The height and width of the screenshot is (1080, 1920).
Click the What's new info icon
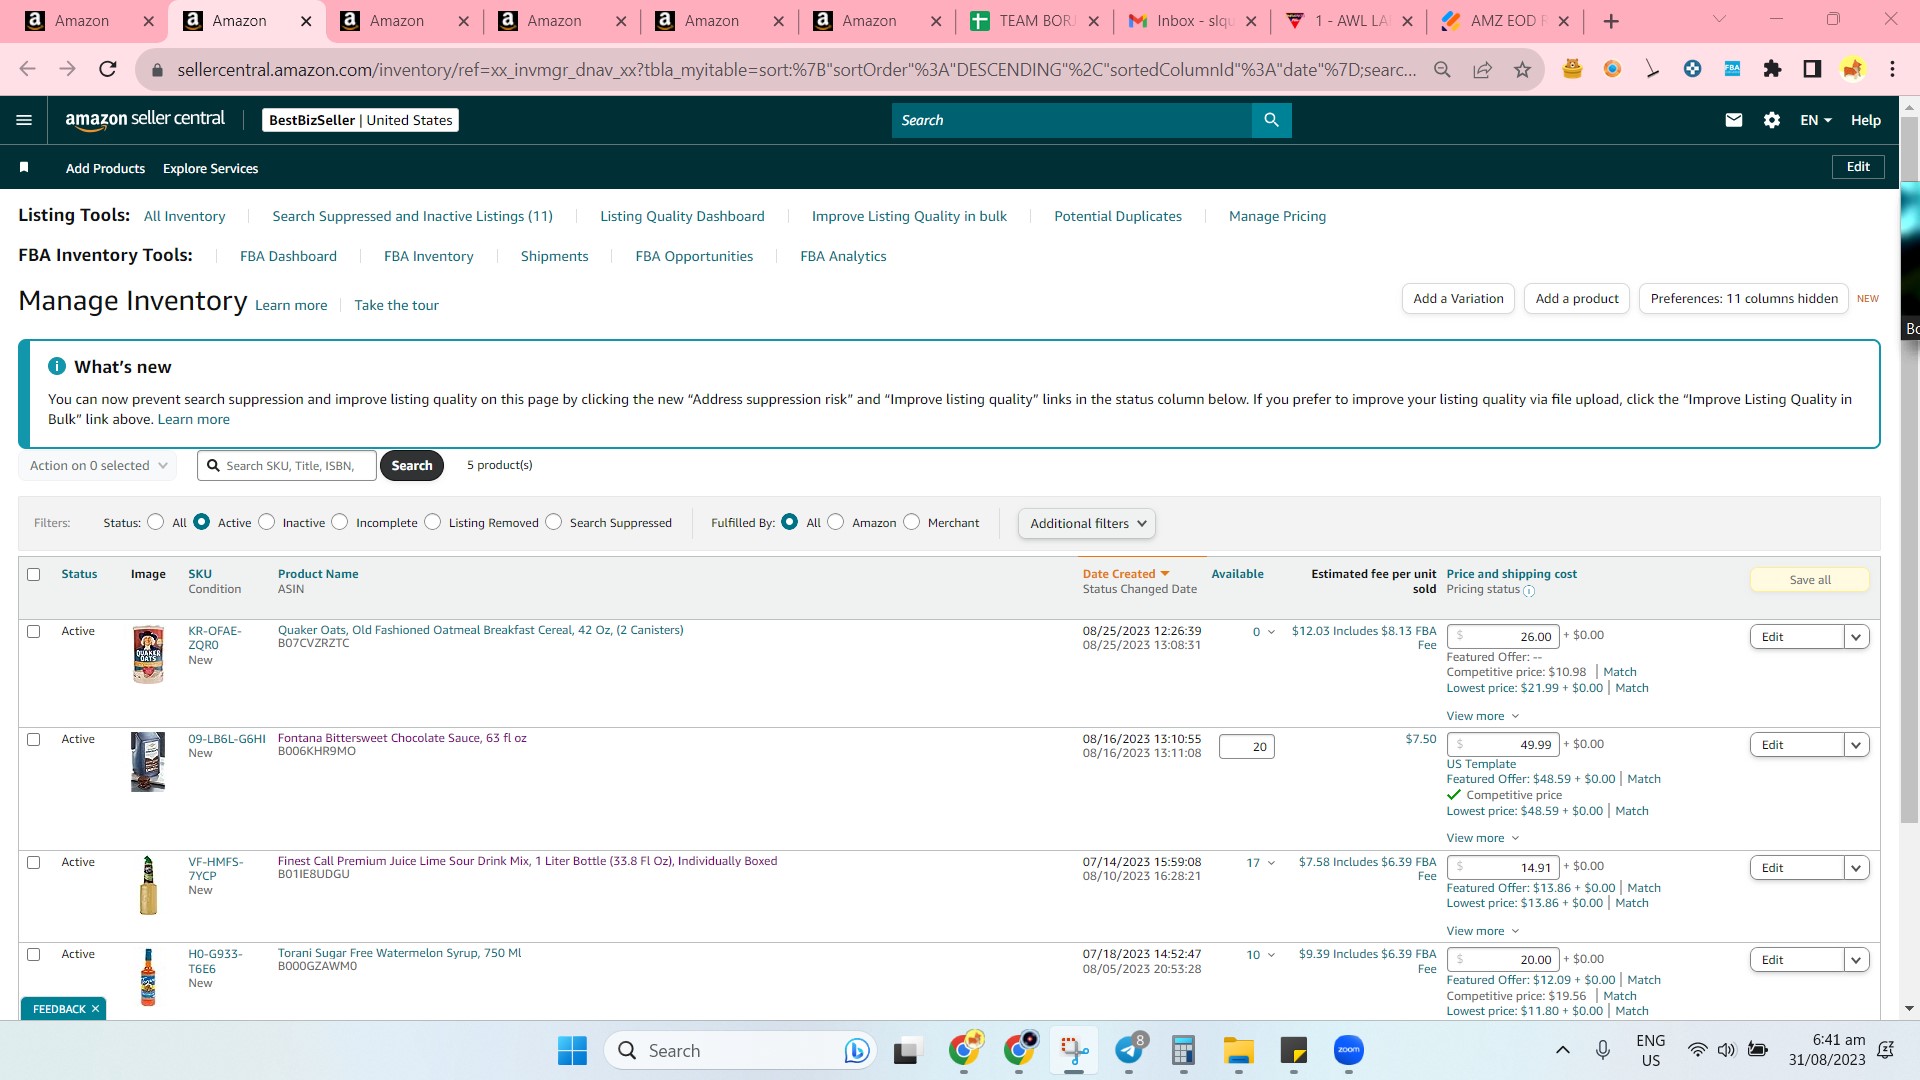click(x=57, y=366)
